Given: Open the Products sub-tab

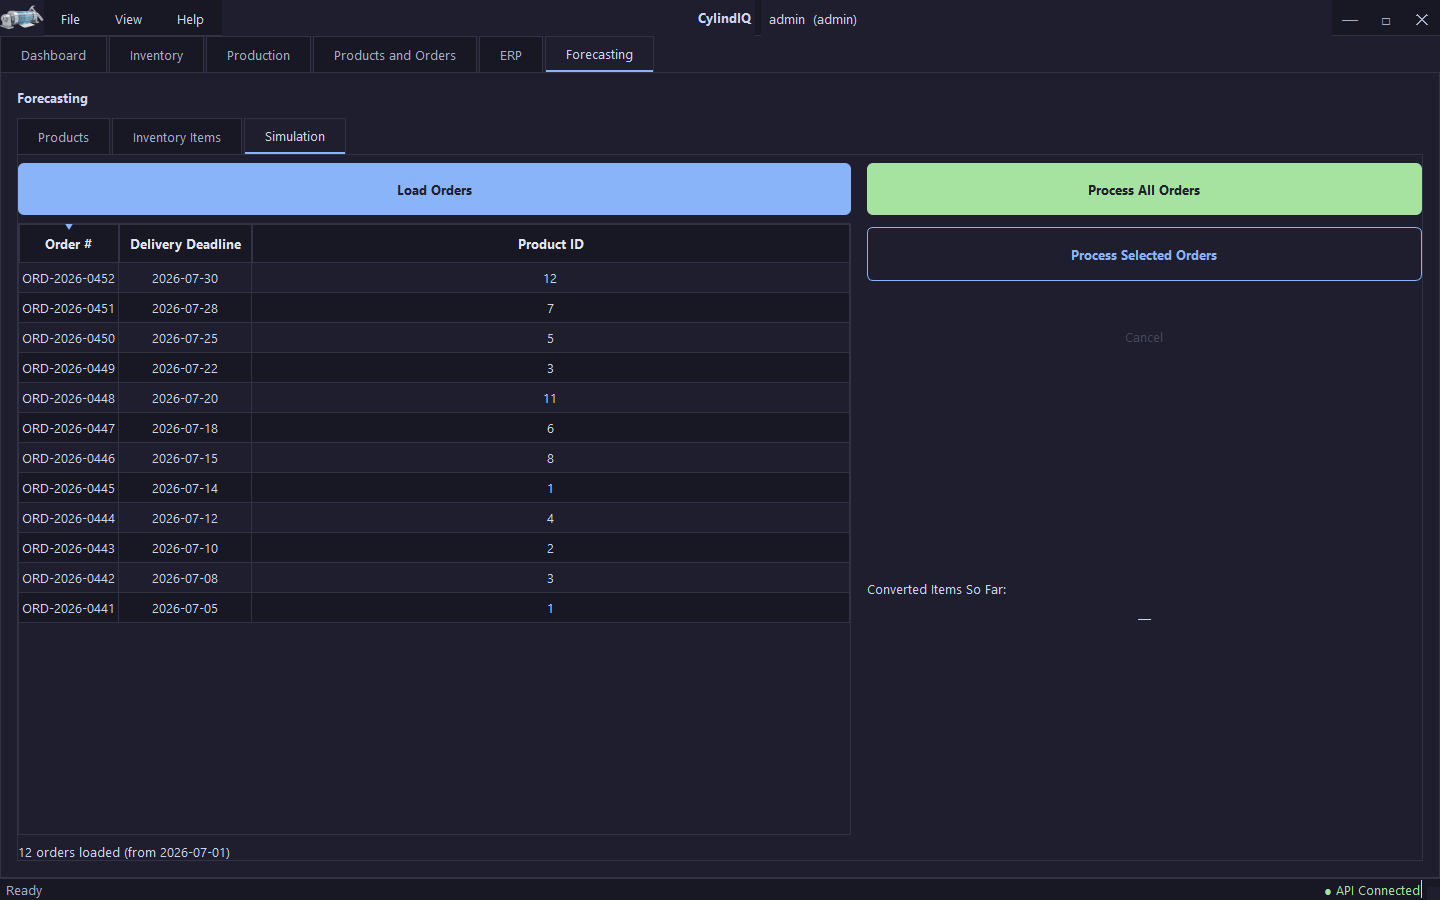Looking at the screenshot, I should click(x=64, y=137).
